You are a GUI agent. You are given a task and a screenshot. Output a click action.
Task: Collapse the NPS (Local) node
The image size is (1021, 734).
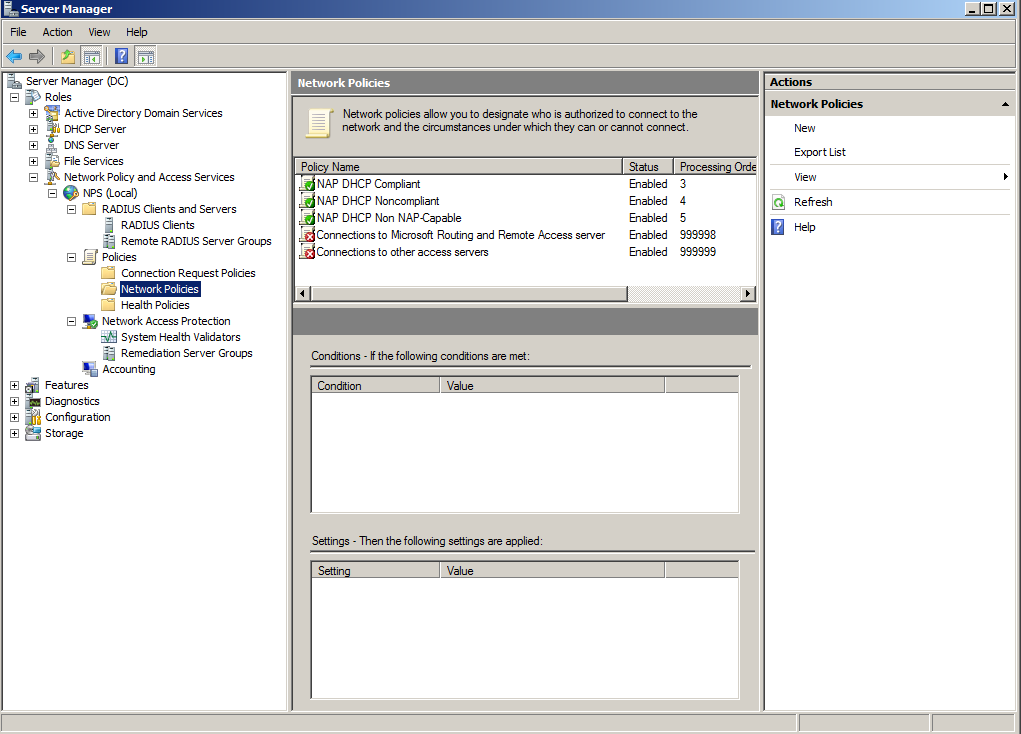pos(53,193)
